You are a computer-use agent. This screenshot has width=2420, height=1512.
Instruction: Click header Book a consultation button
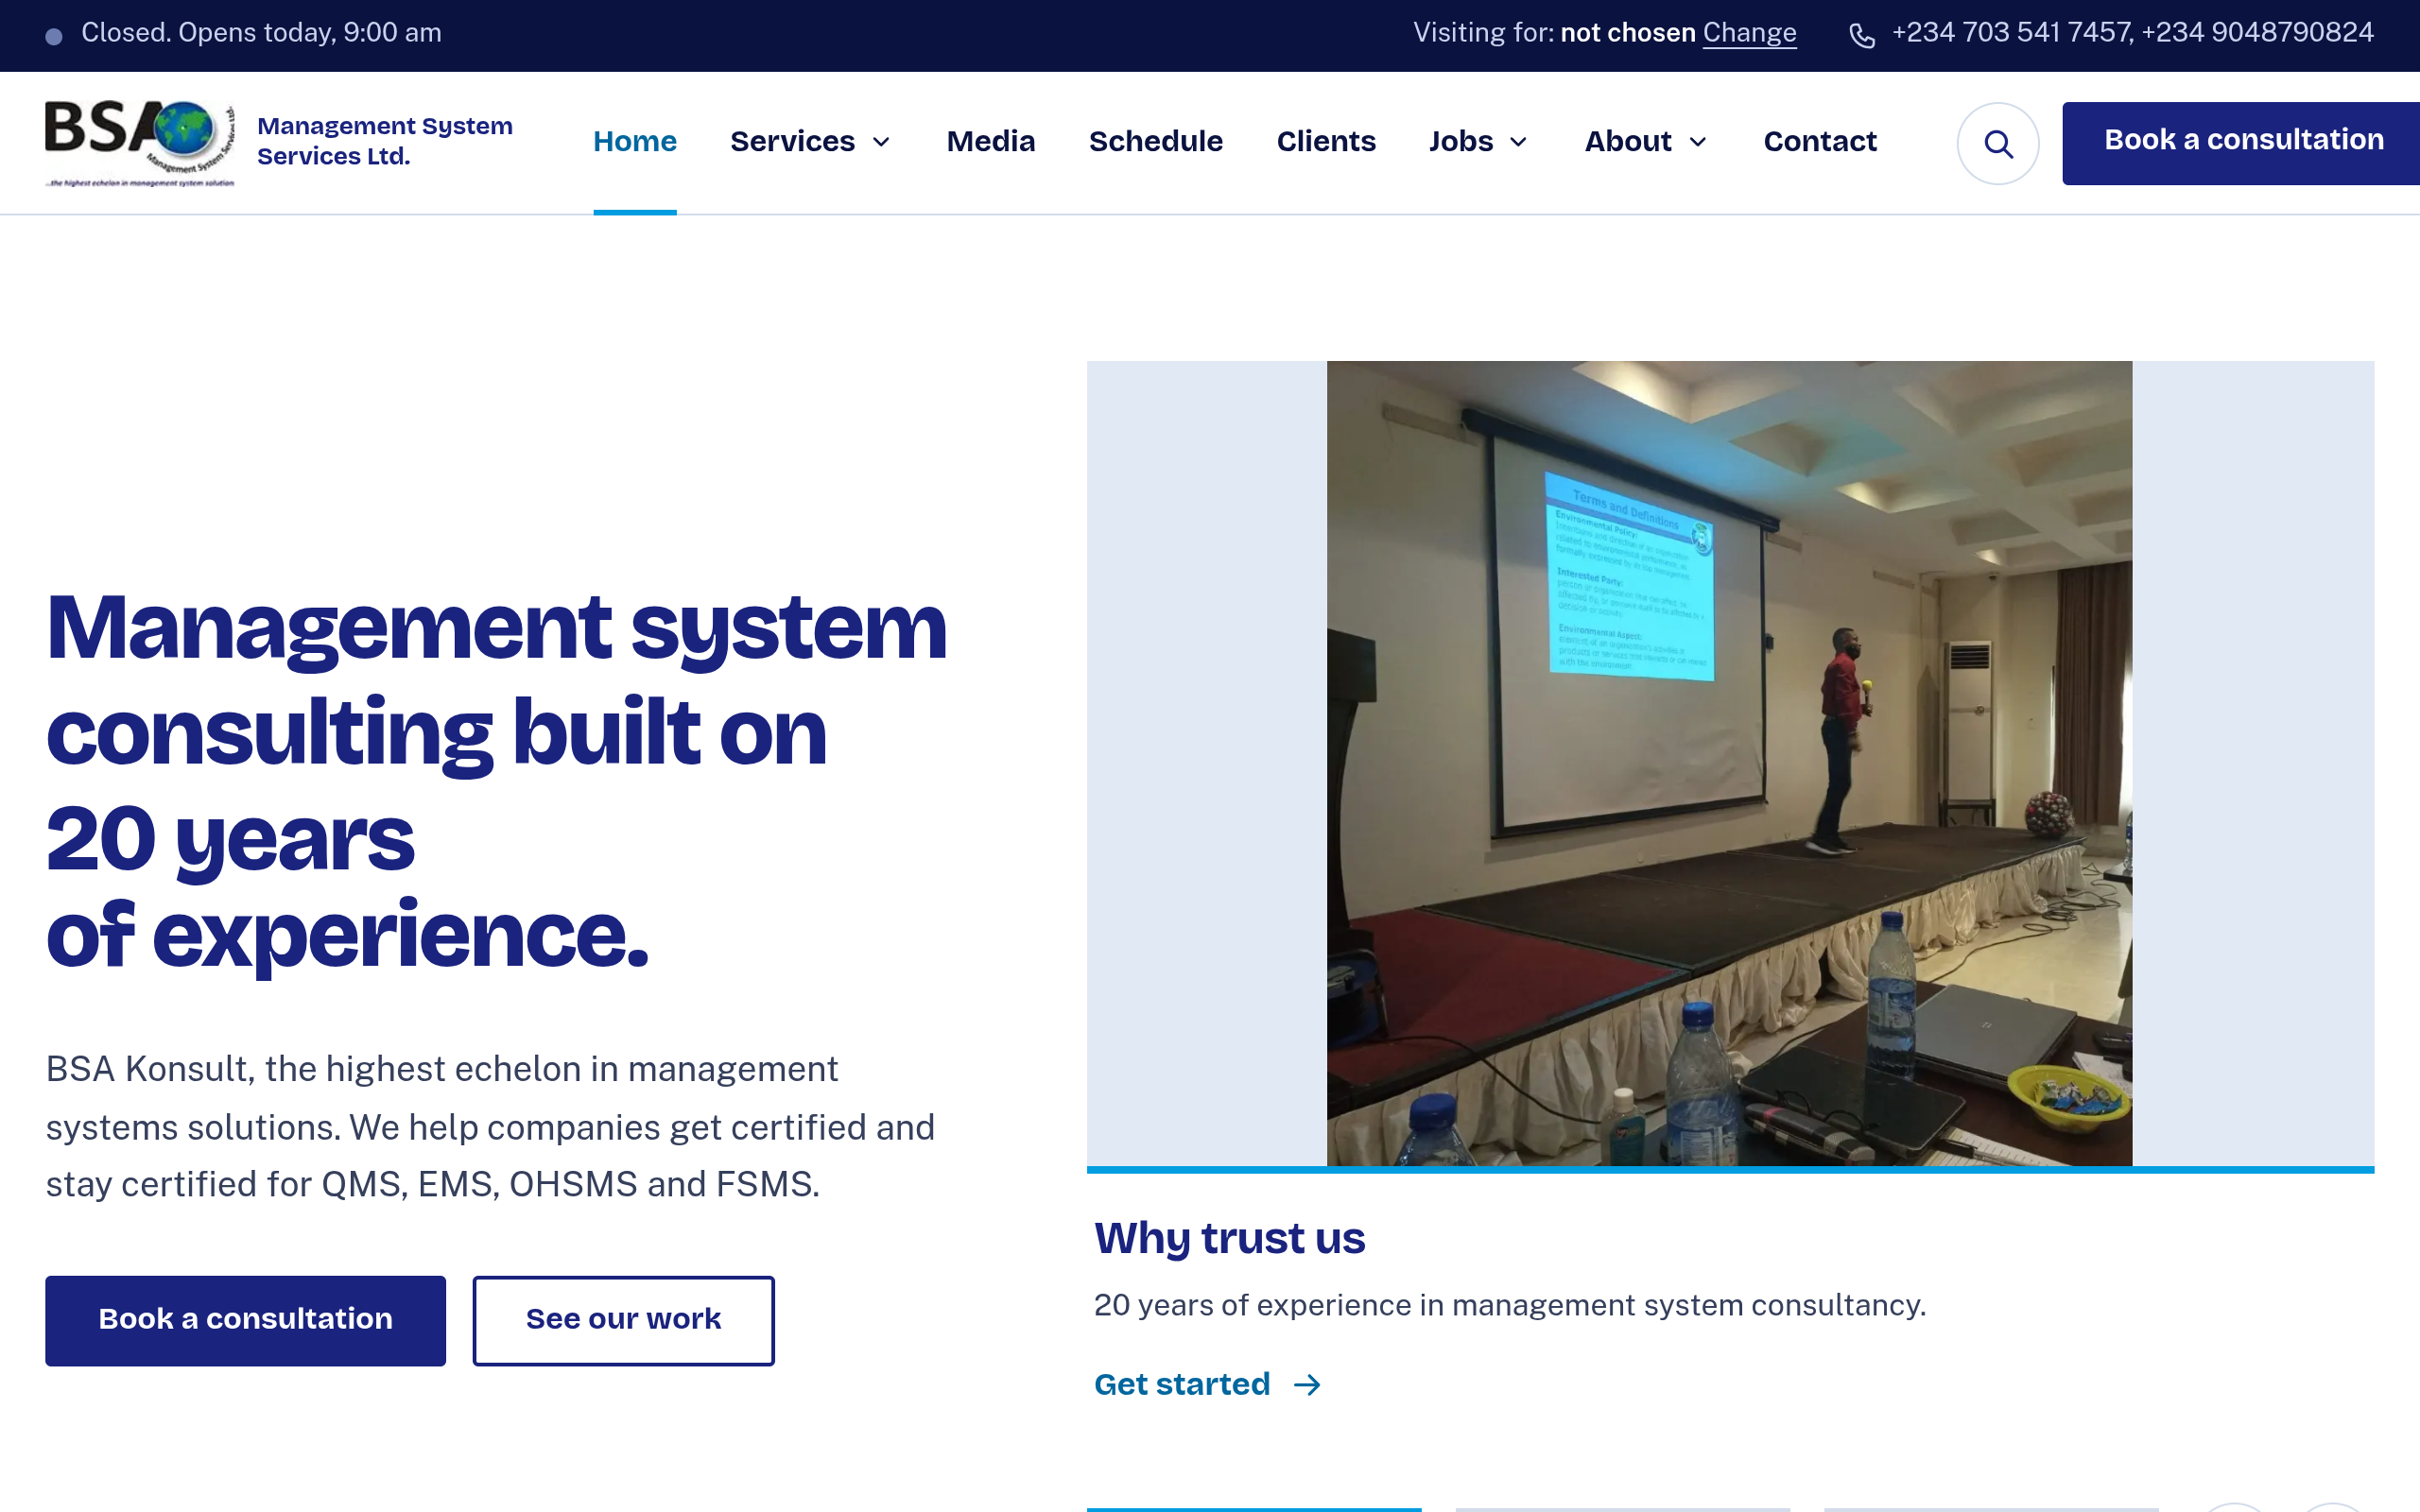(x=2241, y=143)
